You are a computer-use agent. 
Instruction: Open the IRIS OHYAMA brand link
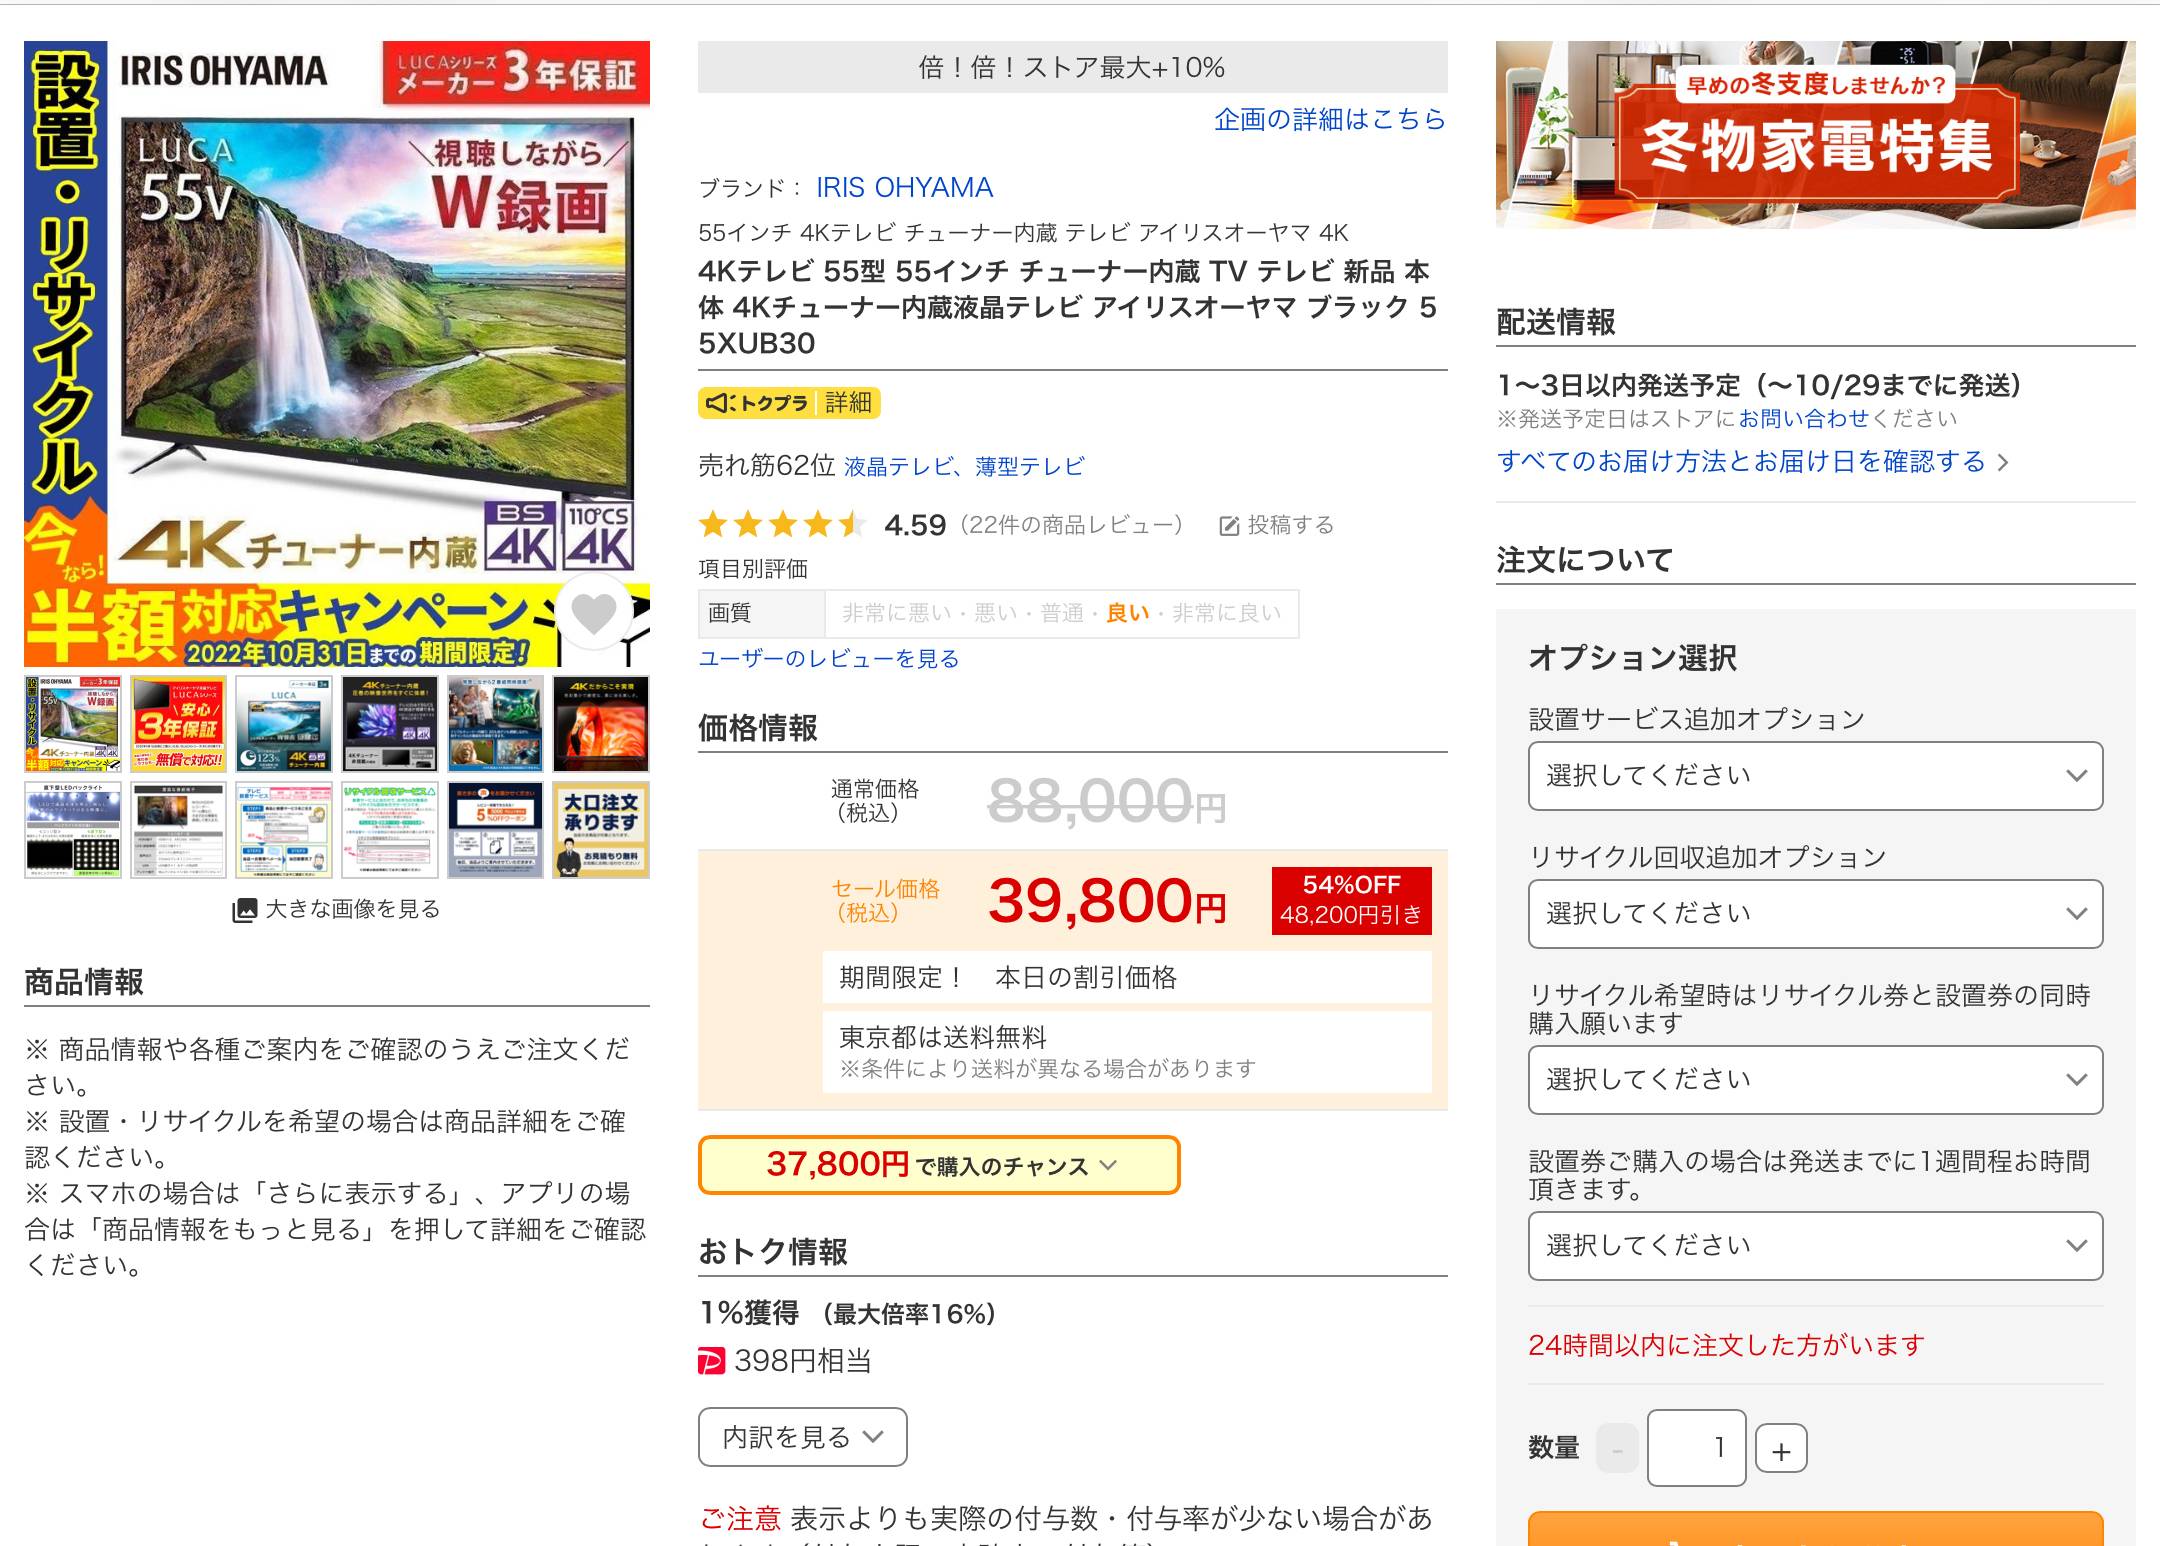point(904,188)
